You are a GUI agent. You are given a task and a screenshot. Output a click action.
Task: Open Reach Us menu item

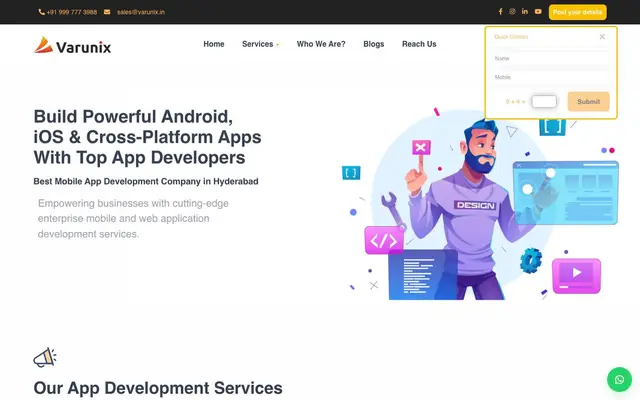point(419,44)
